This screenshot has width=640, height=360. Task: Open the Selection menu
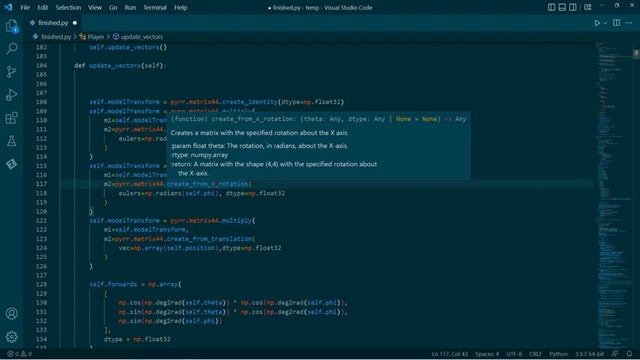point(68,7)
